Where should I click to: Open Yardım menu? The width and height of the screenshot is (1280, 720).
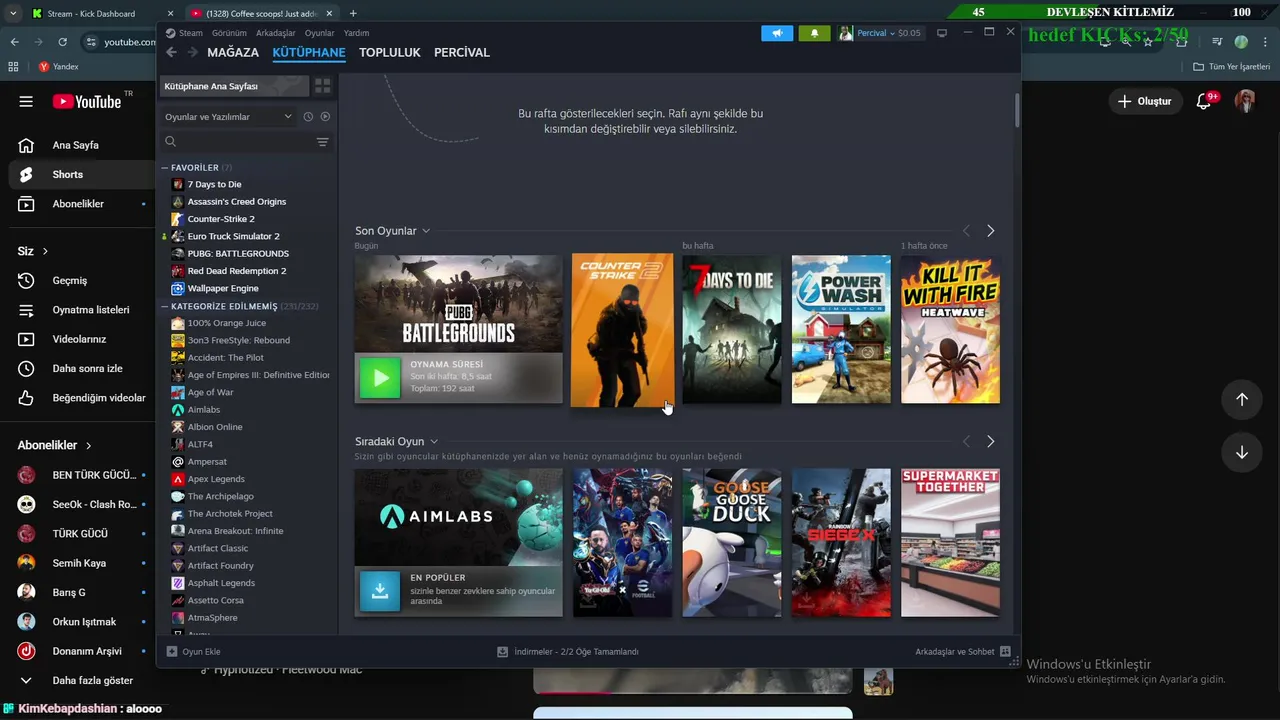pos(356,33)
